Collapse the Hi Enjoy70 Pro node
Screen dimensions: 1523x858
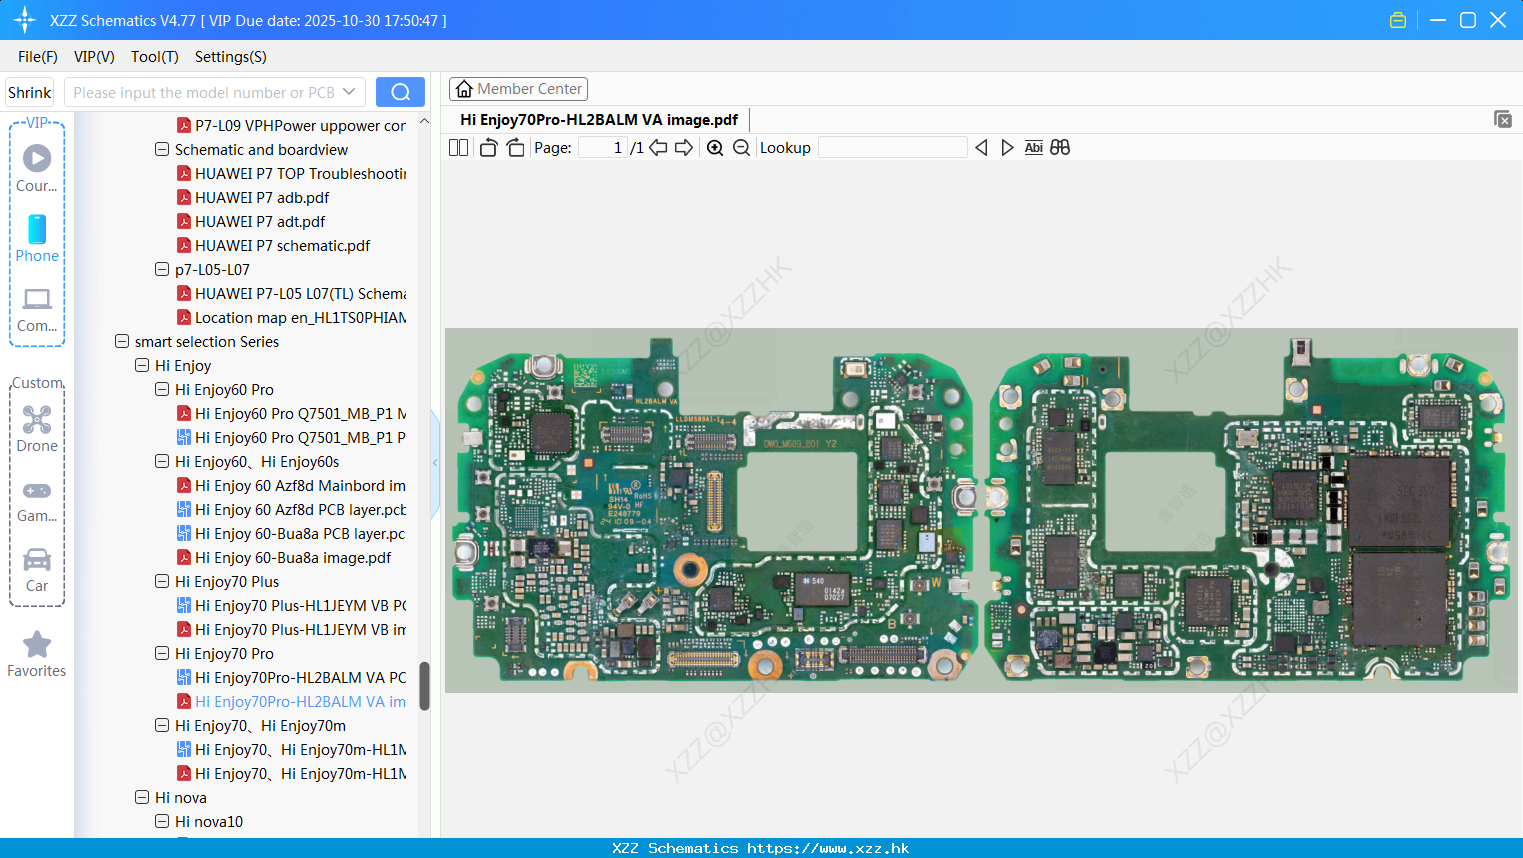click(162, 654)
